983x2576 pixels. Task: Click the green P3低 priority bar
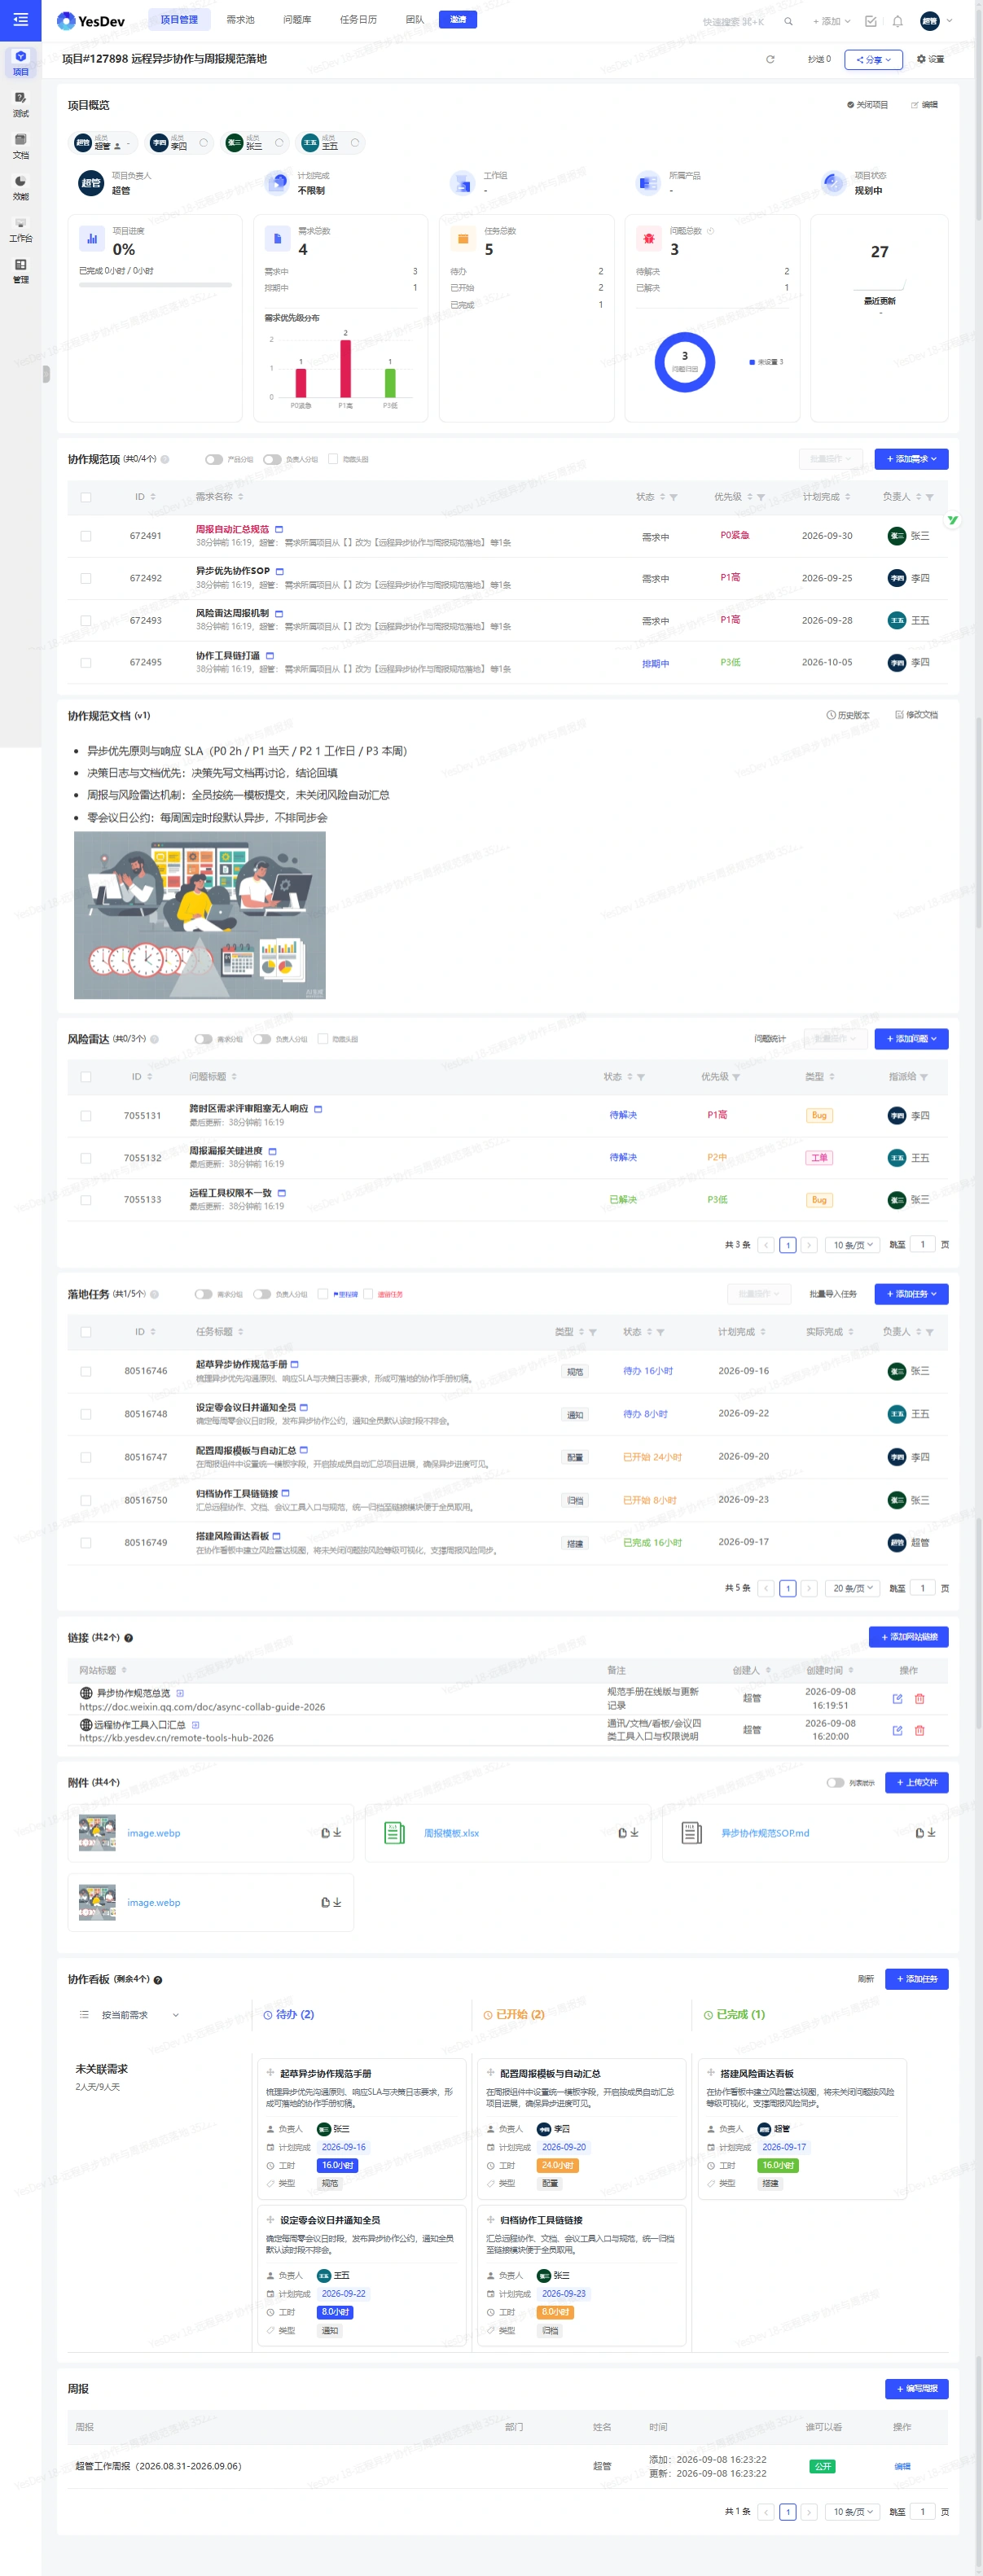pyautogui.click(x=390, y=383)
